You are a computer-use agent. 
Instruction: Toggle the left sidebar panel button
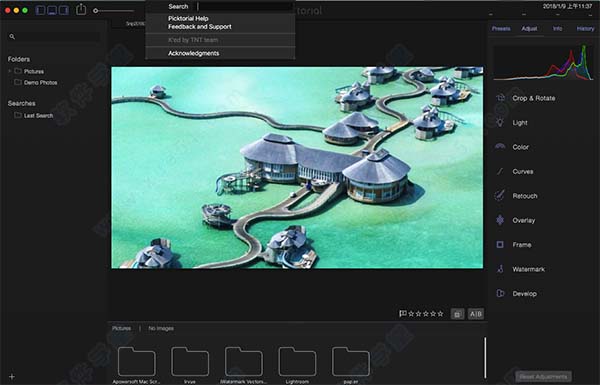(40, 10)
